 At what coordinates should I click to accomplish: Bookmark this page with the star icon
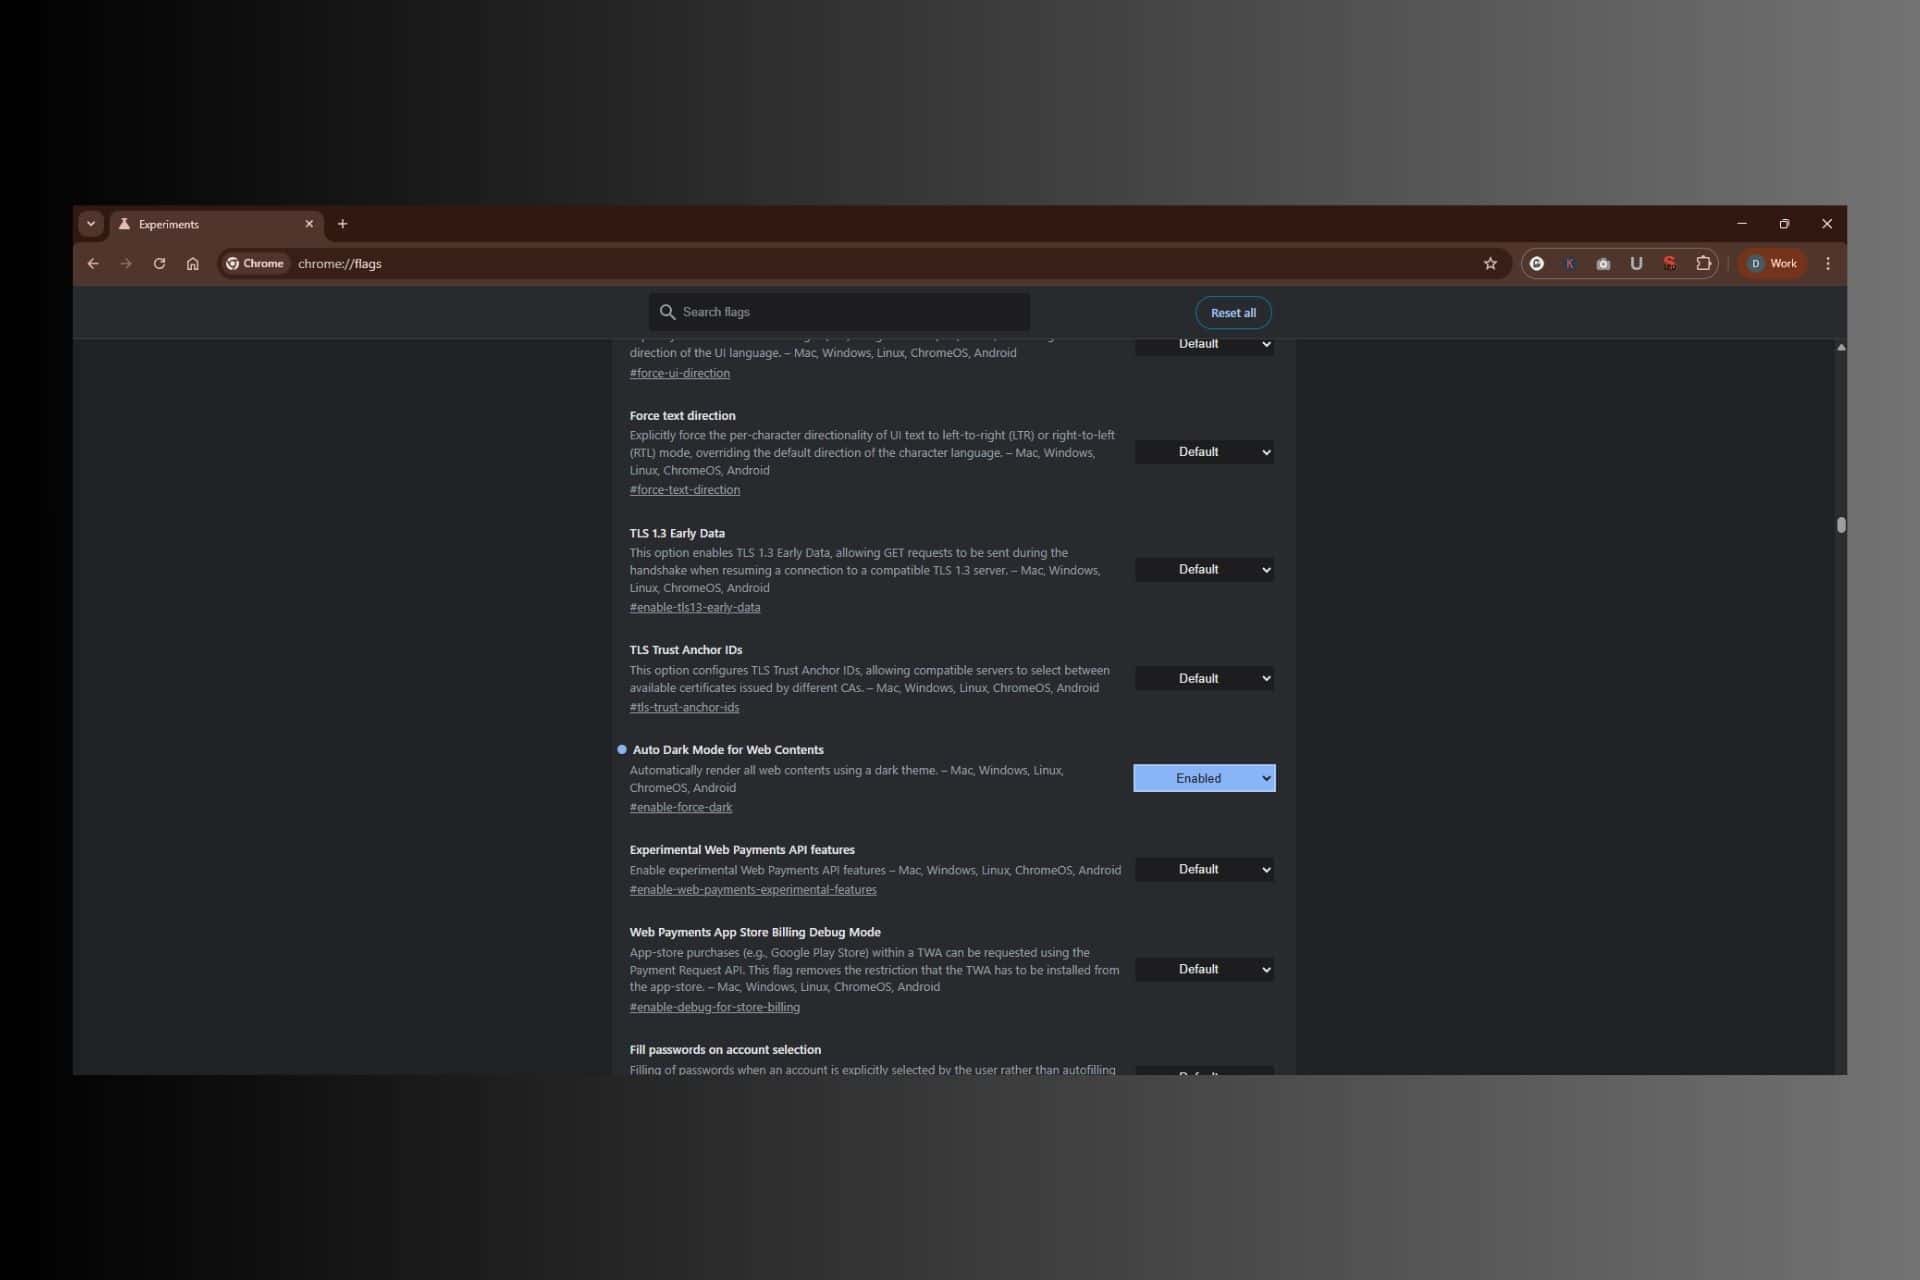tap(1491, 263)
